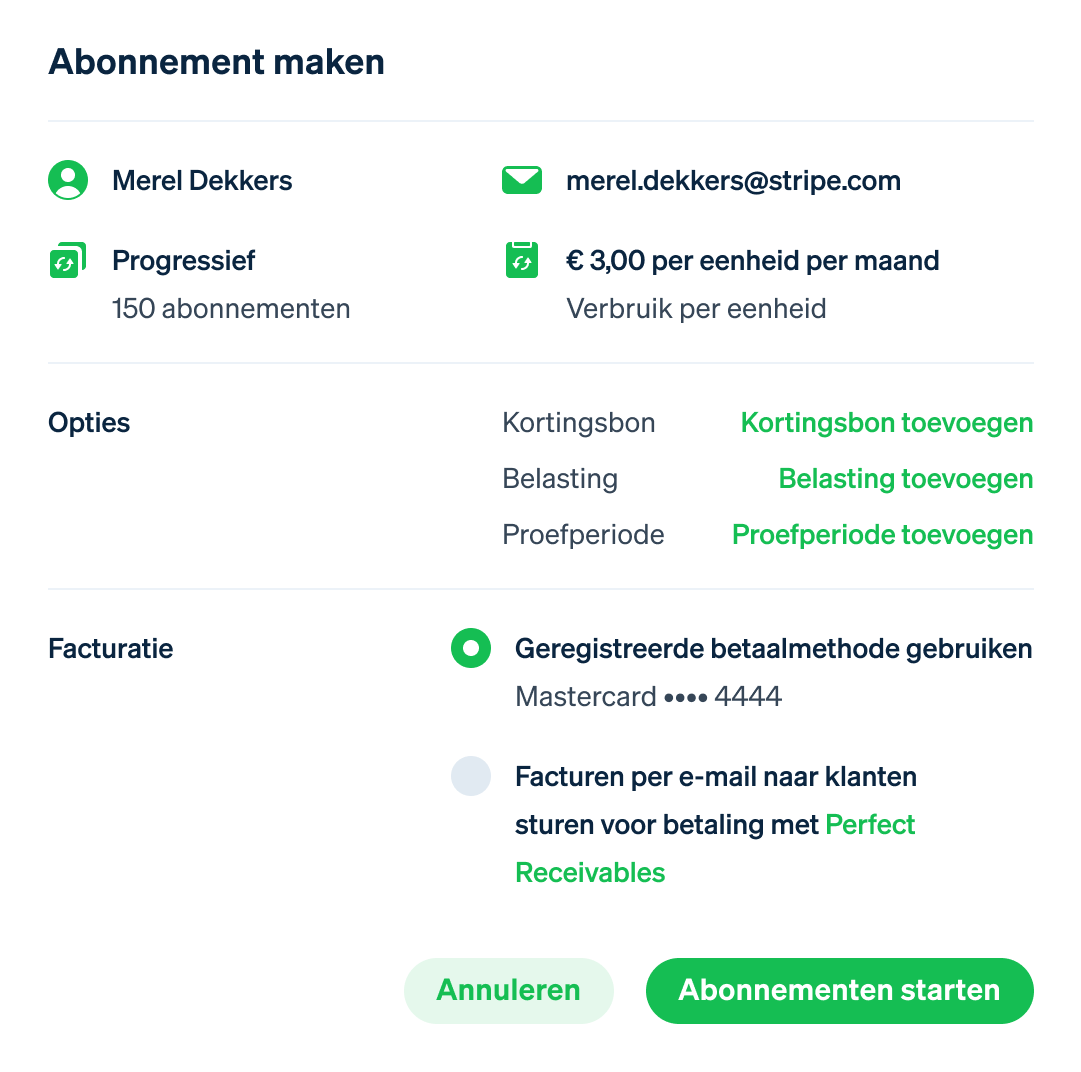This screenshot has height=1072, width=1081.
Task: Open the Perfect Receivables link
Action: click(715, 849)
